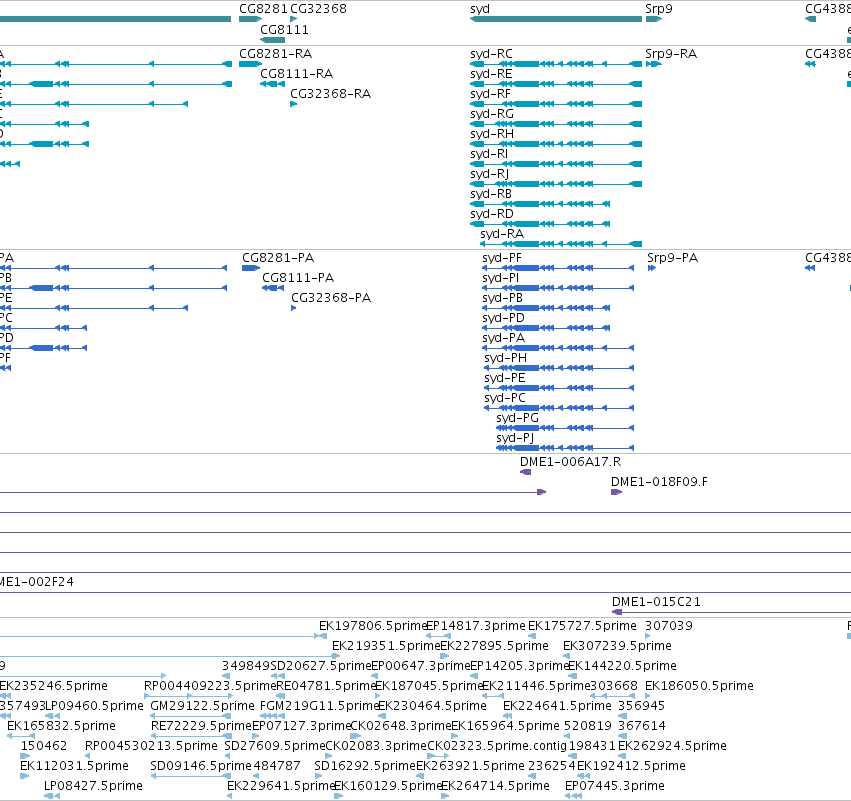
Task: Select the syd-PD protein feature
Action: (547, 328)
